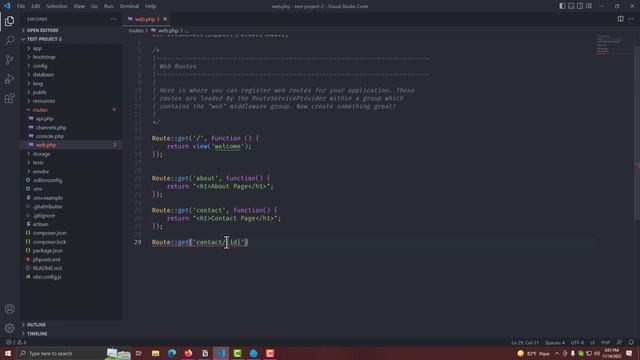This screenshot has width=640, height=360.
Task: Open README.md file
Action: [71, 268]
